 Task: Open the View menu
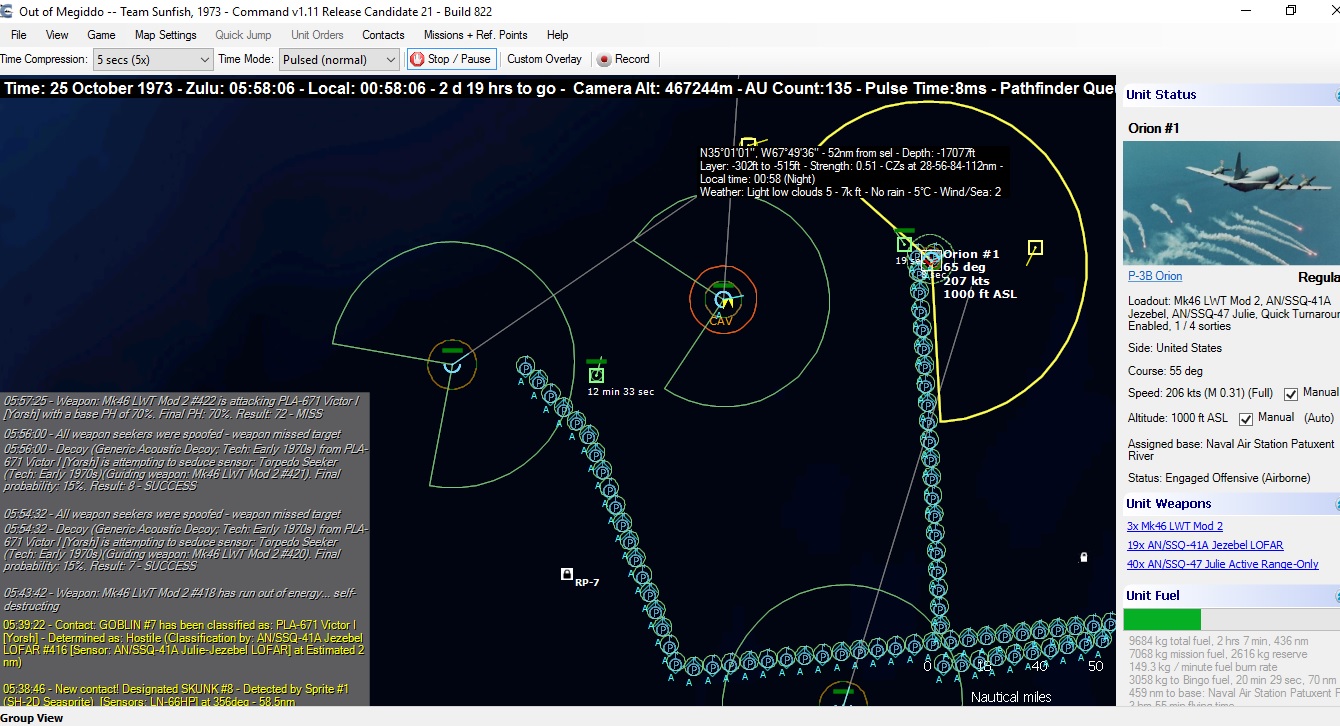click(x=57, y=35)
